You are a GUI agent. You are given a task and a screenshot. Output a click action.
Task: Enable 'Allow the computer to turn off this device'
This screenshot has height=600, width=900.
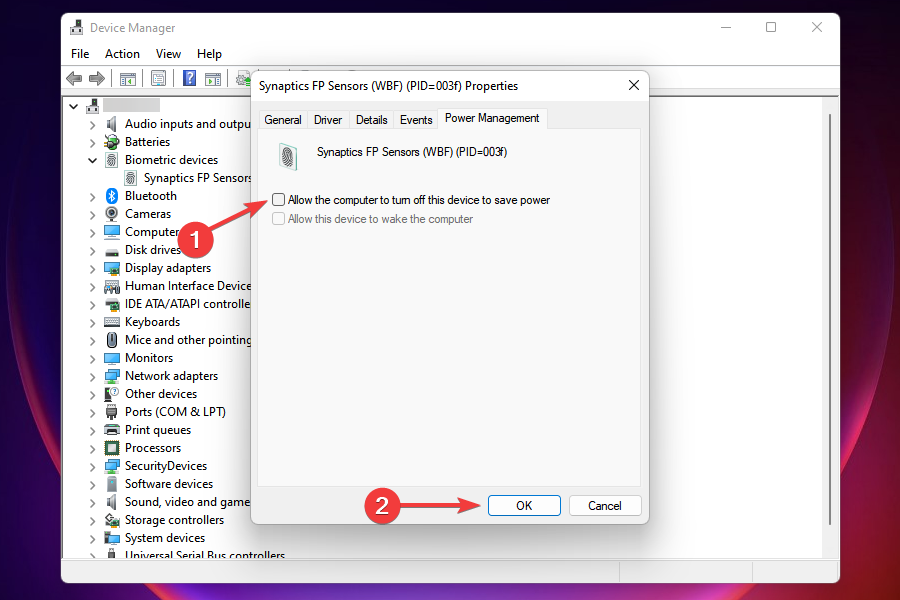point(278,200)
